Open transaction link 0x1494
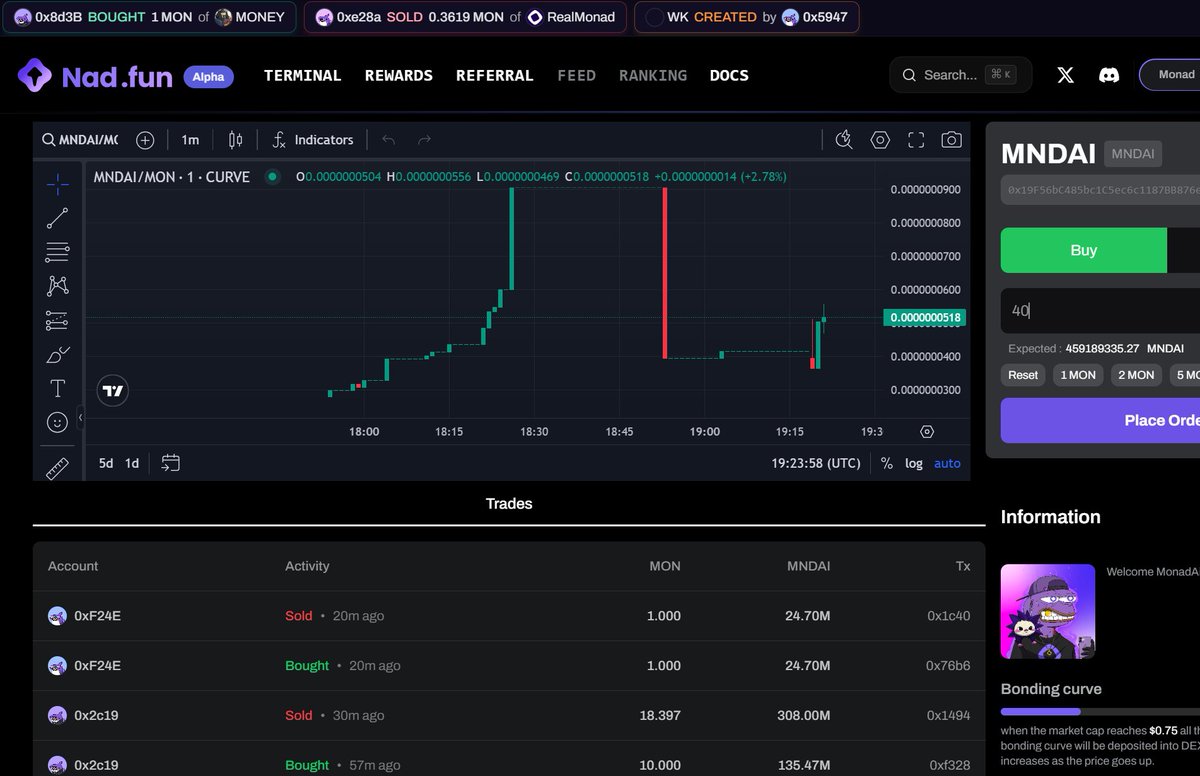This screenshot has height=776, width=1200. [x=948, y=716]
